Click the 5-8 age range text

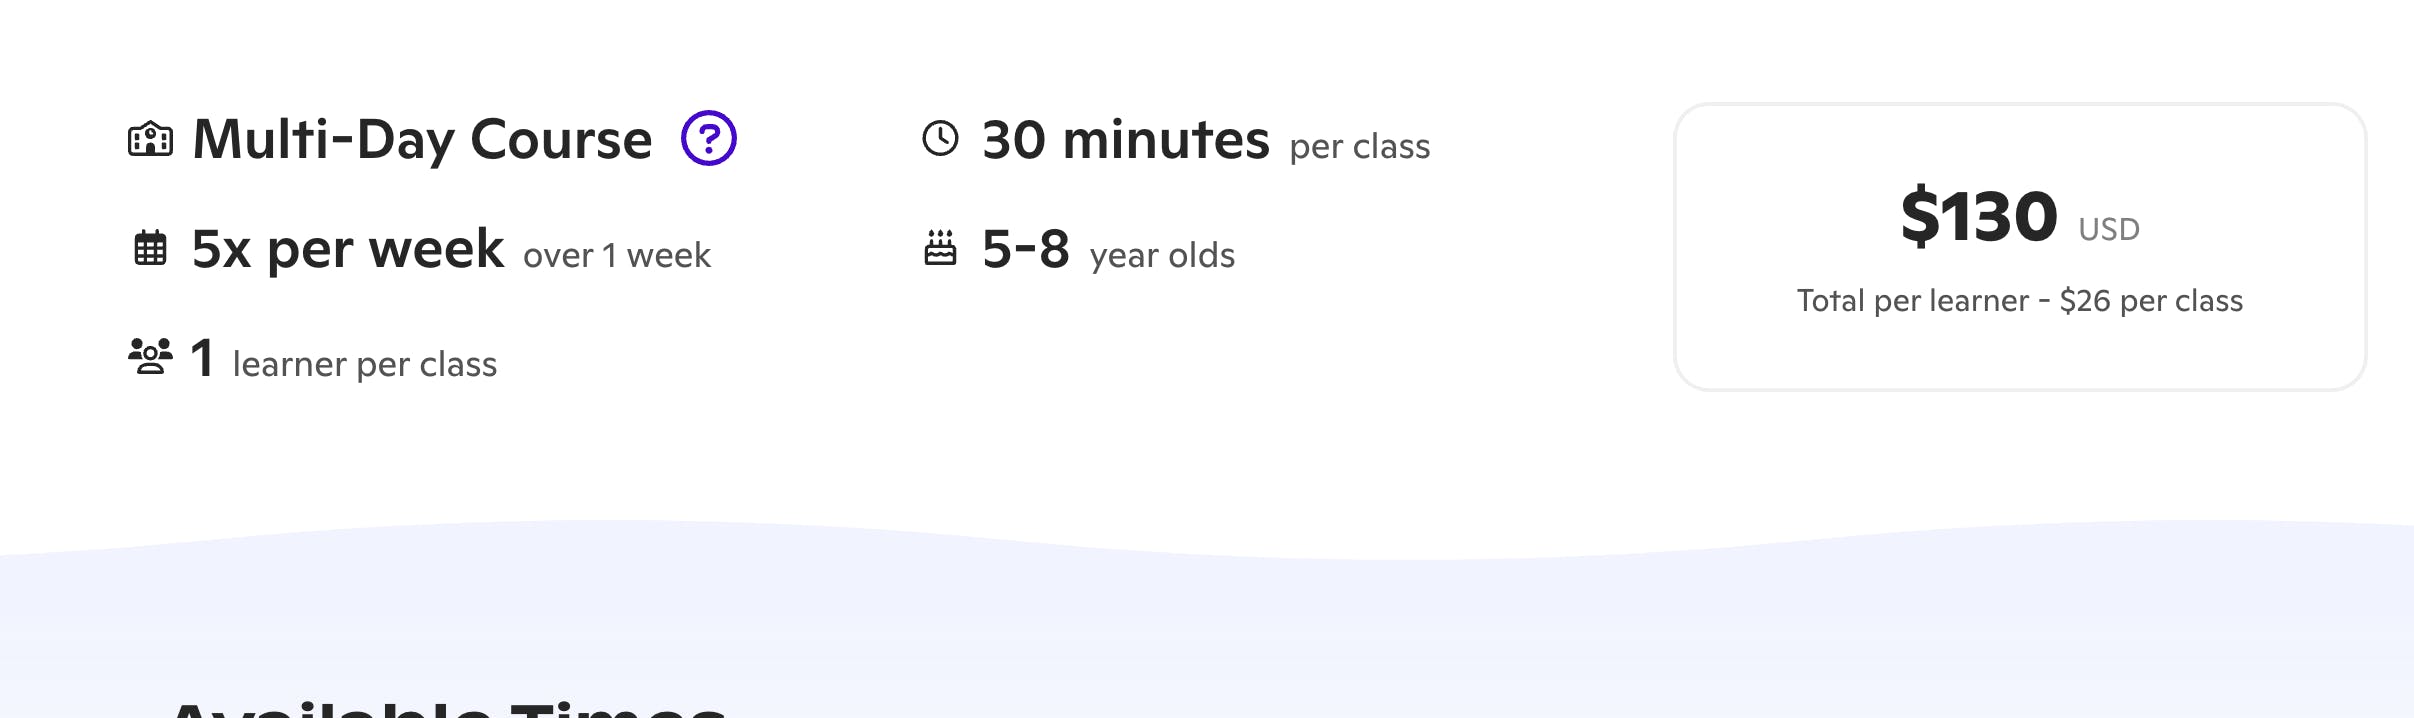1026,248
